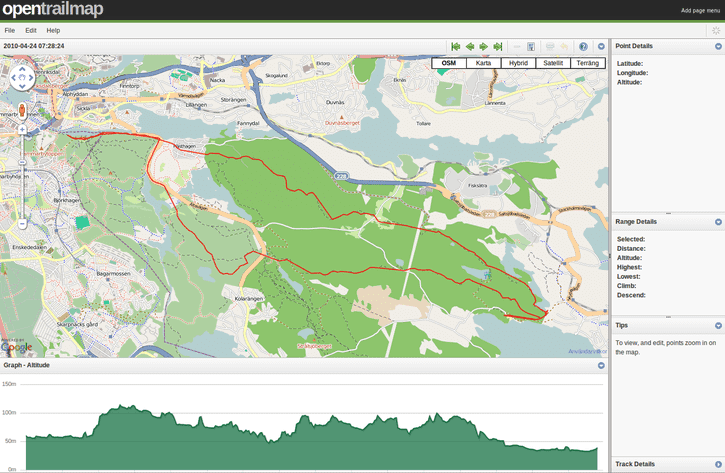Pan the map left with arrow
The height and width of the screenshot is (473, 725).
point(13,78)
